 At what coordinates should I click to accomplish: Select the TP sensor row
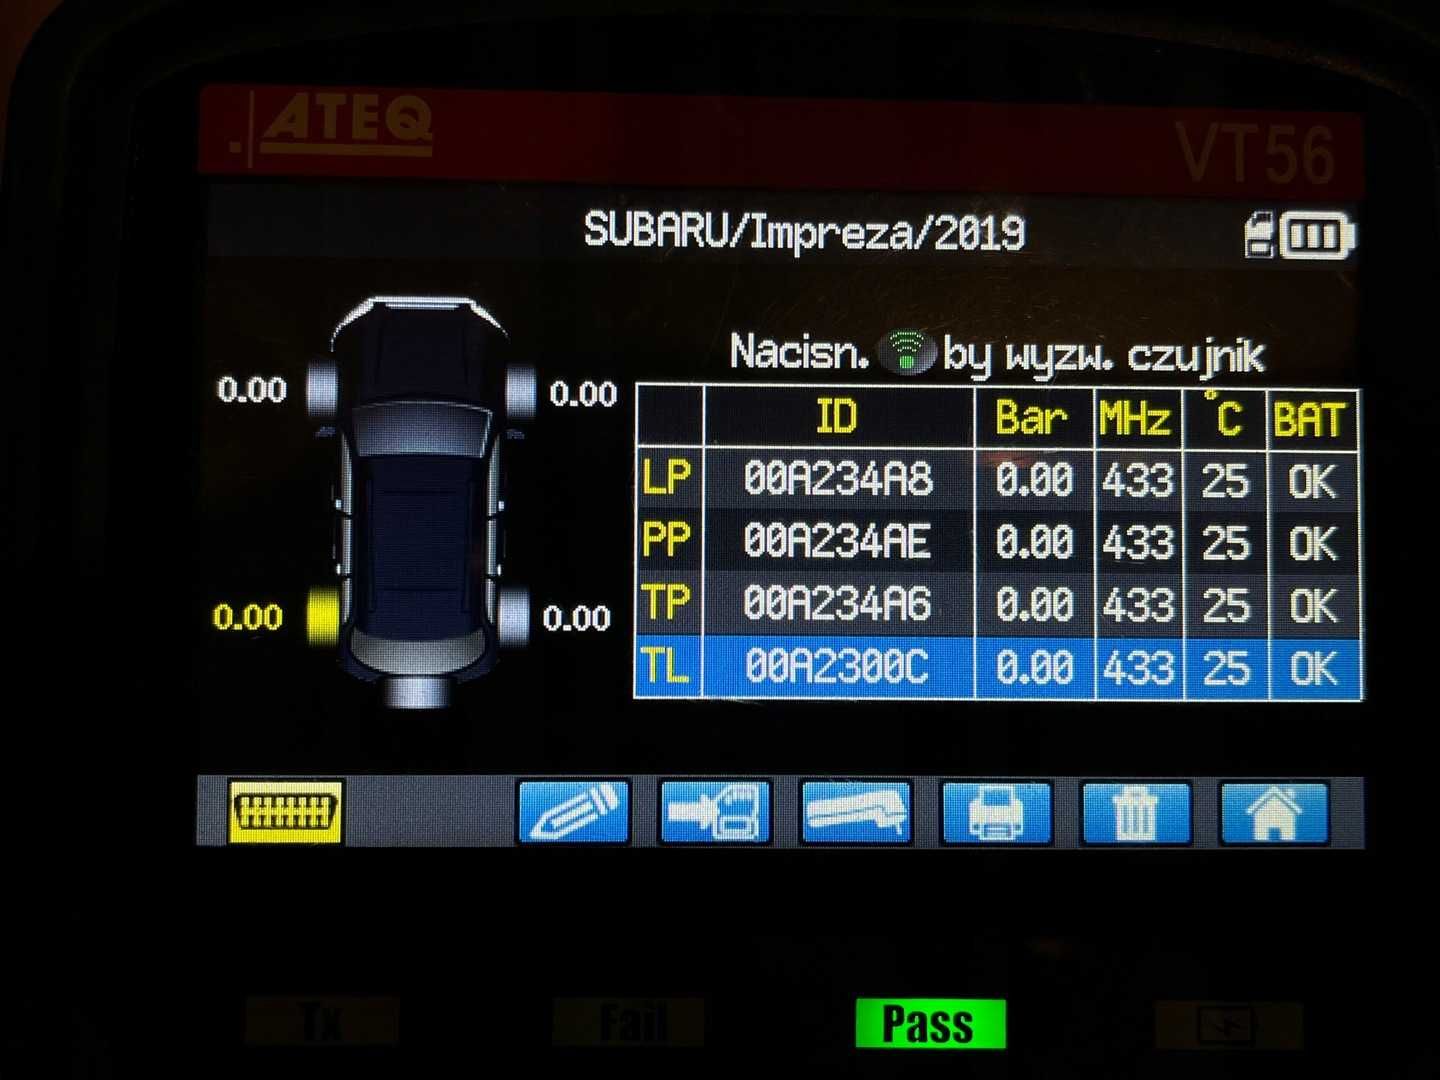tap(998, 604)
